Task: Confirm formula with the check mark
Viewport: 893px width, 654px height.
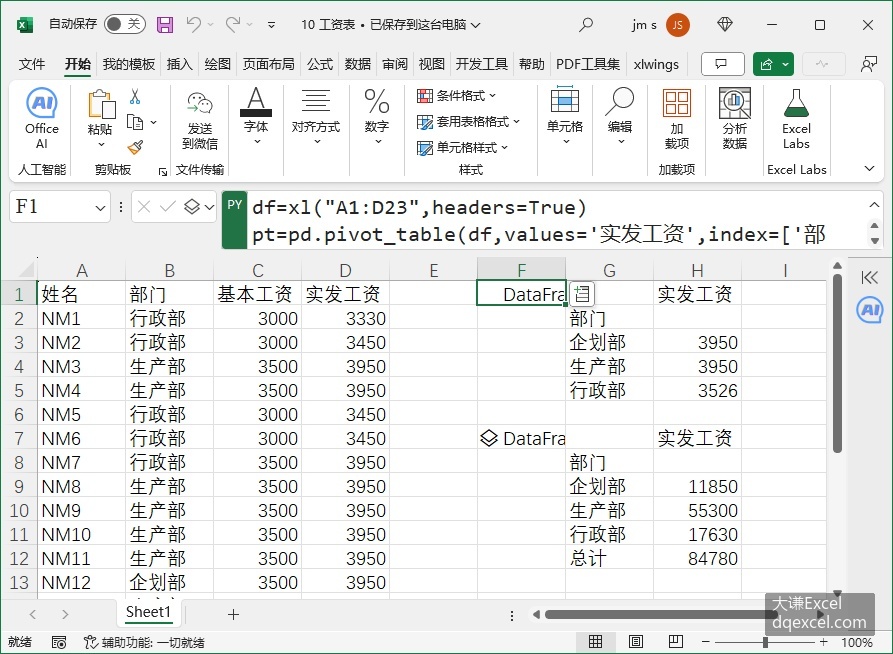Action: coord(167,207)
